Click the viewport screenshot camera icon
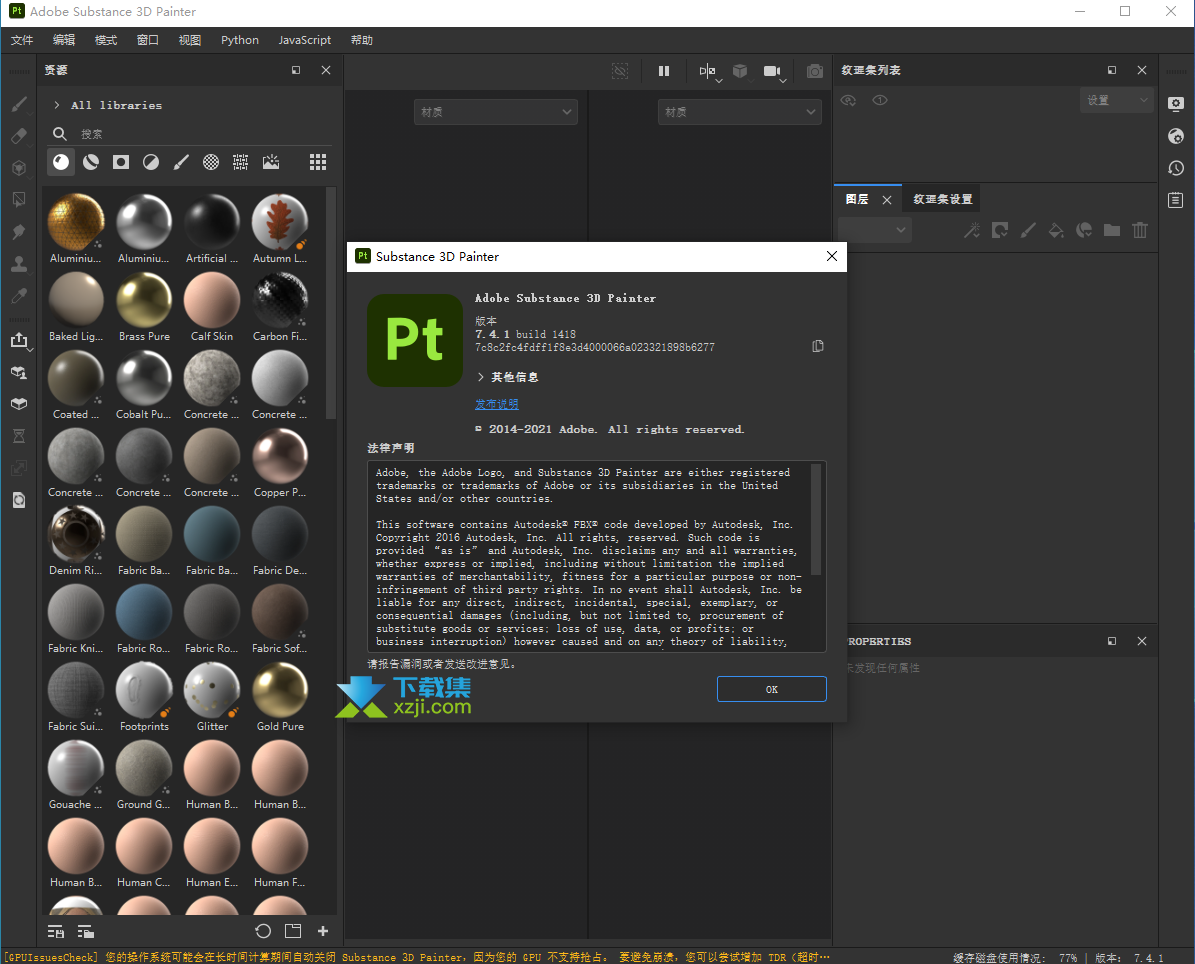1195x964 pixels. 815,71
